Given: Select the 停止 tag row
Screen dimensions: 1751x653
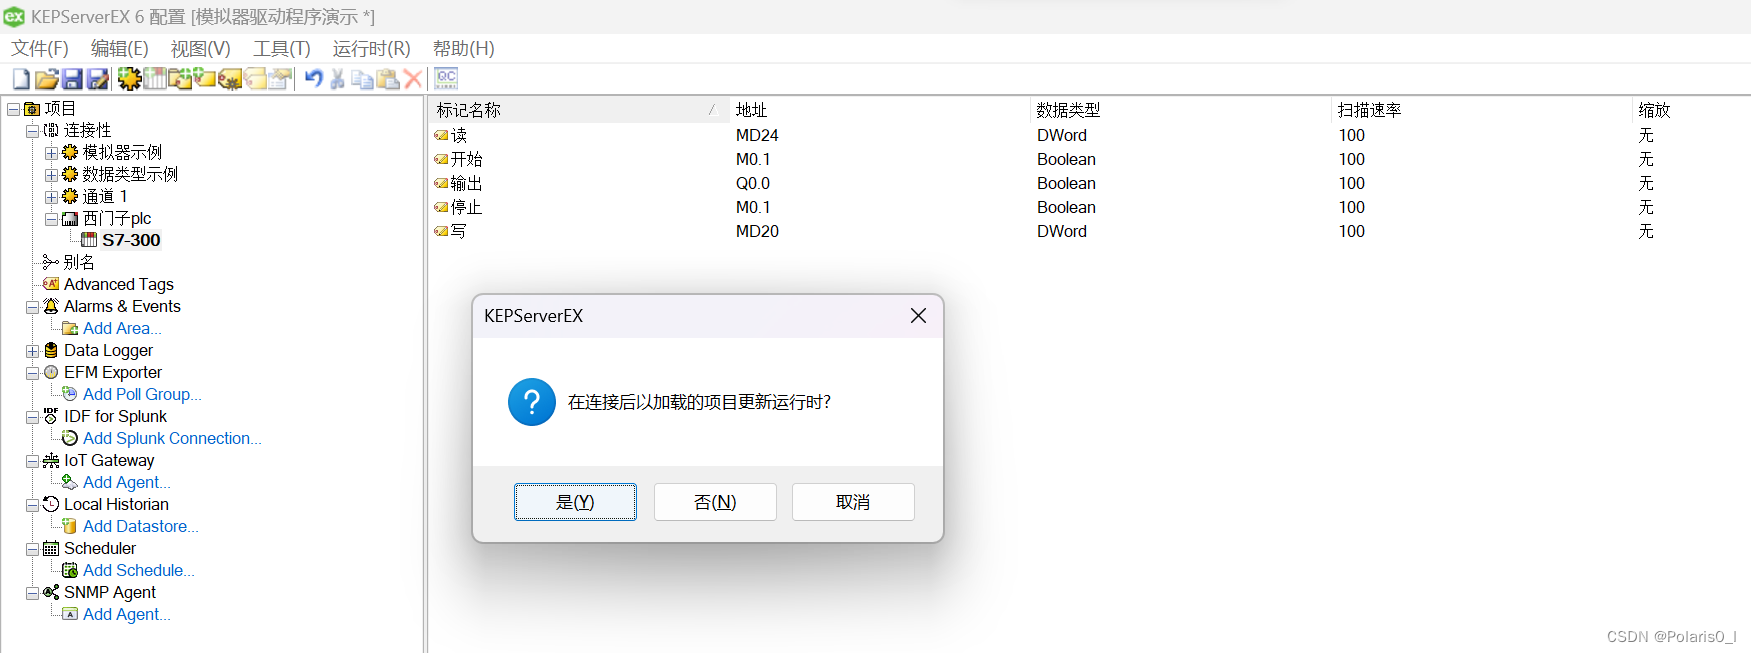Looking at the screenshot, I should tap(1089, 207).
